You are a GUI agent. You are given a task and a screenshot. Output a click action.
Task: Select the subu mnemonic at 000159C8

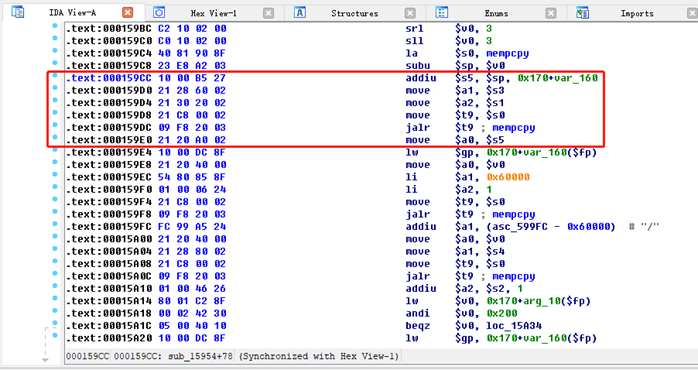tap(418, 66)
